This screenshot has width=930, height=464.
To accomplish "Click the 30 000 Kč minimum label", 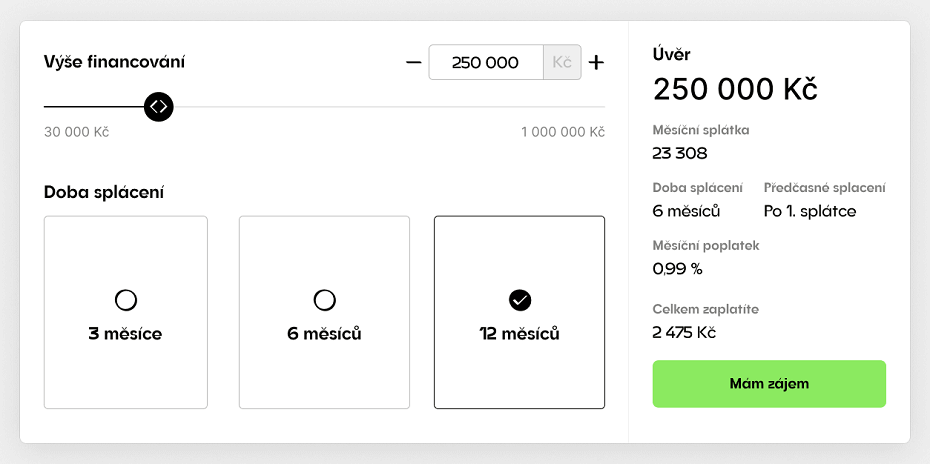I will tap(77, 132).
